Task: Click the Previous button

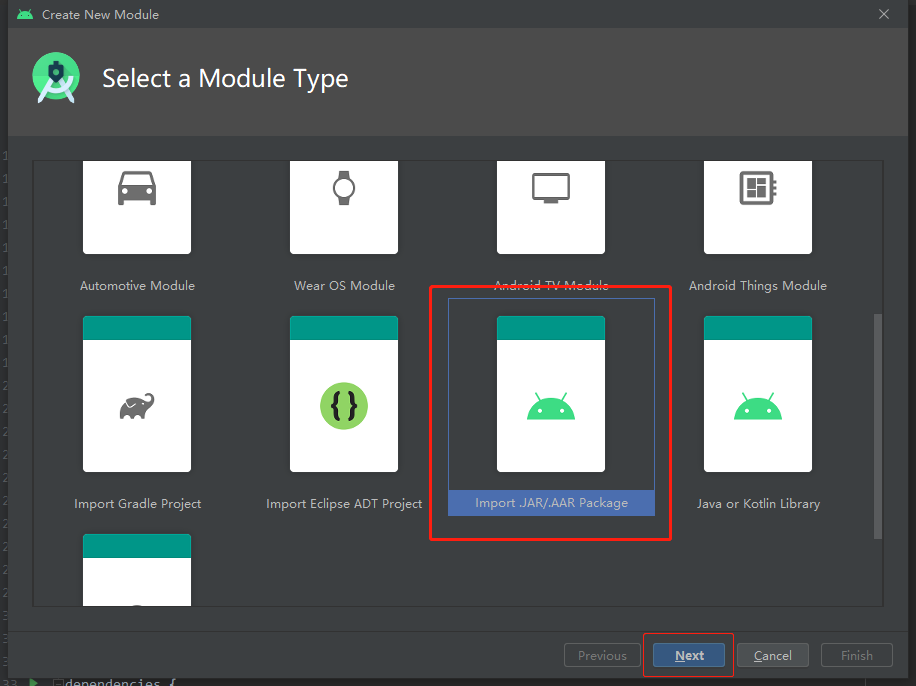Action: point(602,656)
